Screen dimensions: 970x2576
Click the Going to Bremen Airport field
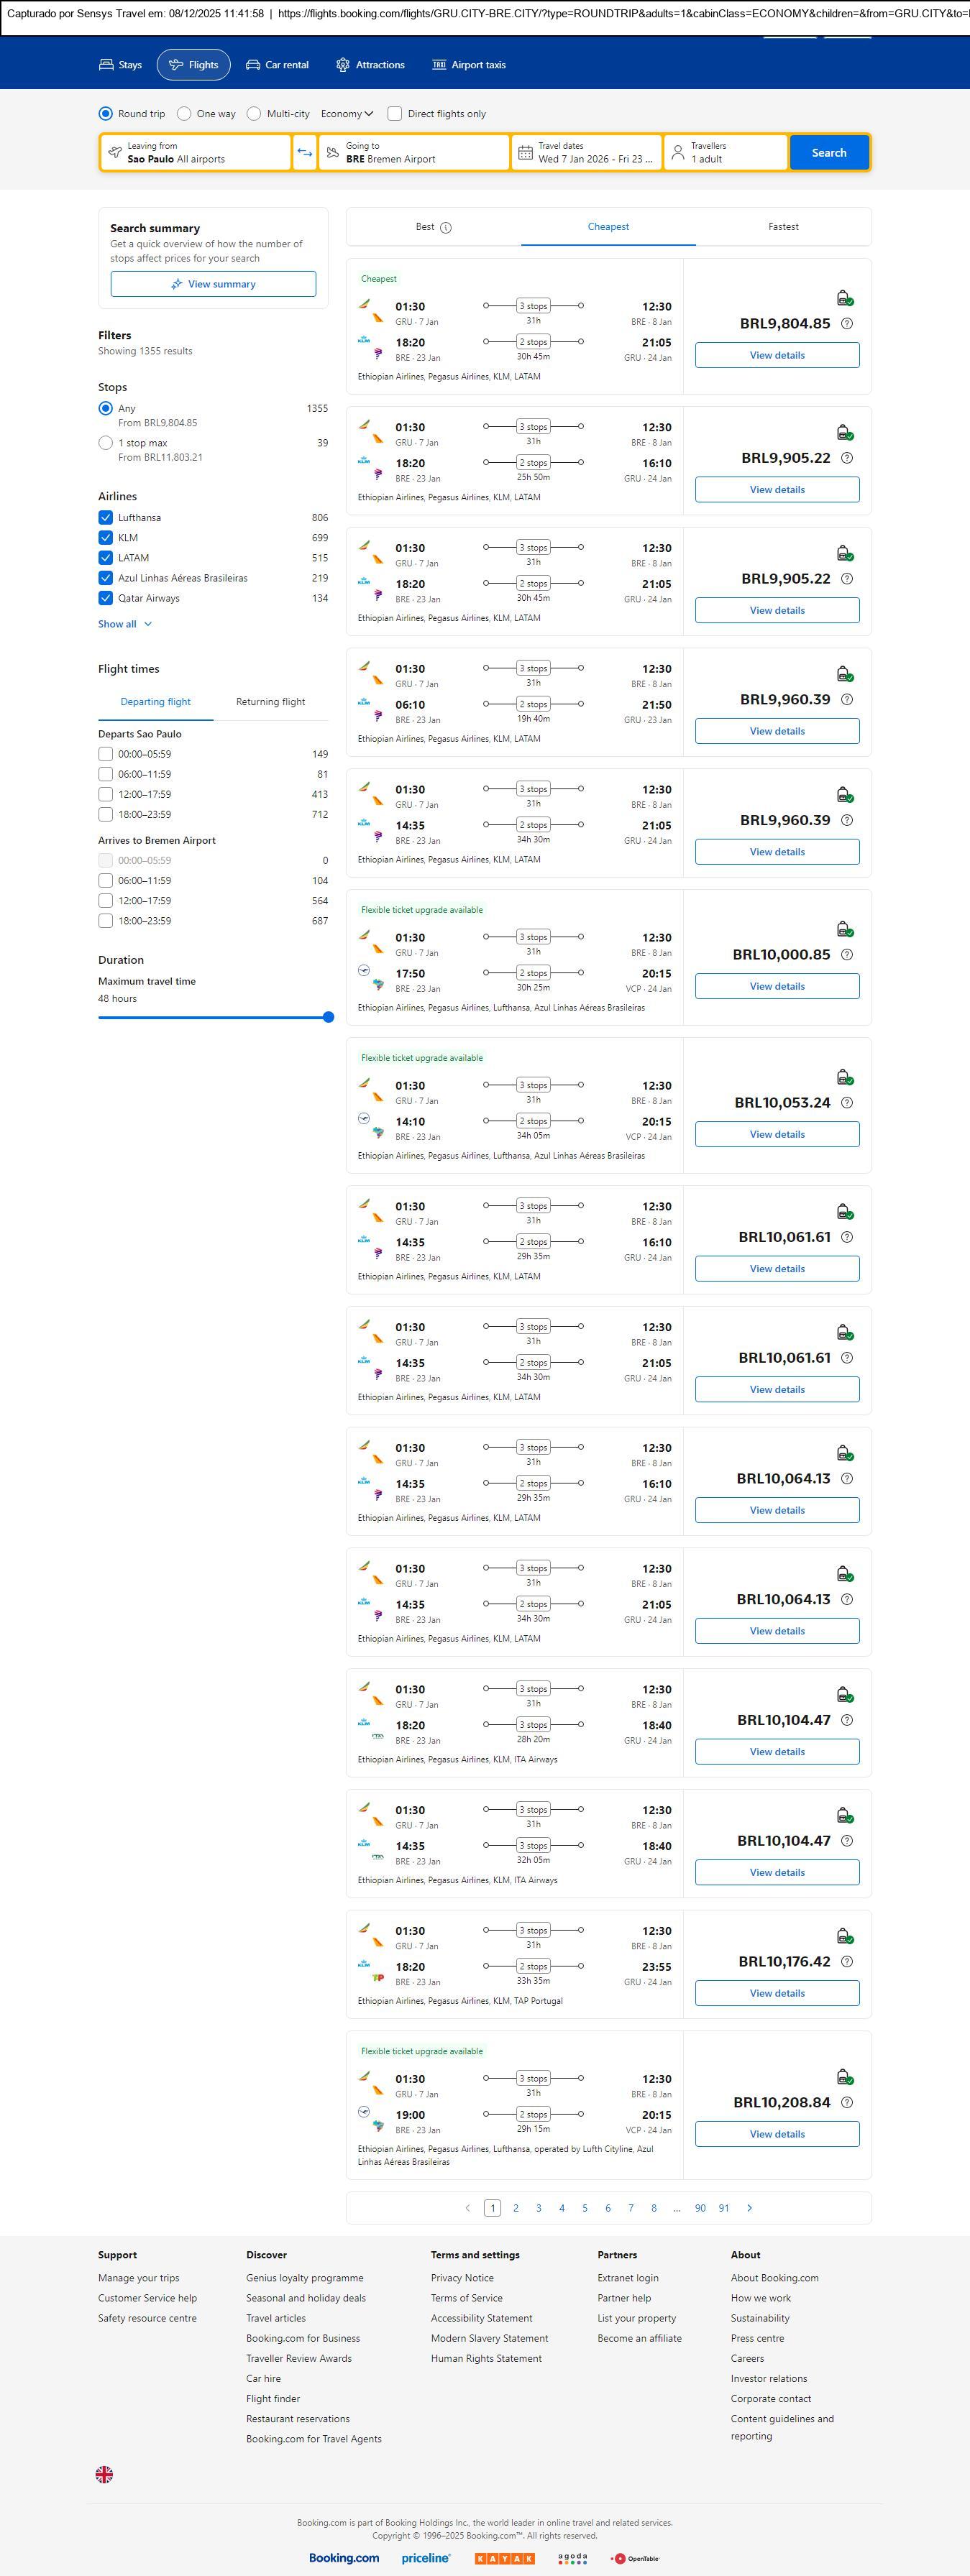coord(413,153)
